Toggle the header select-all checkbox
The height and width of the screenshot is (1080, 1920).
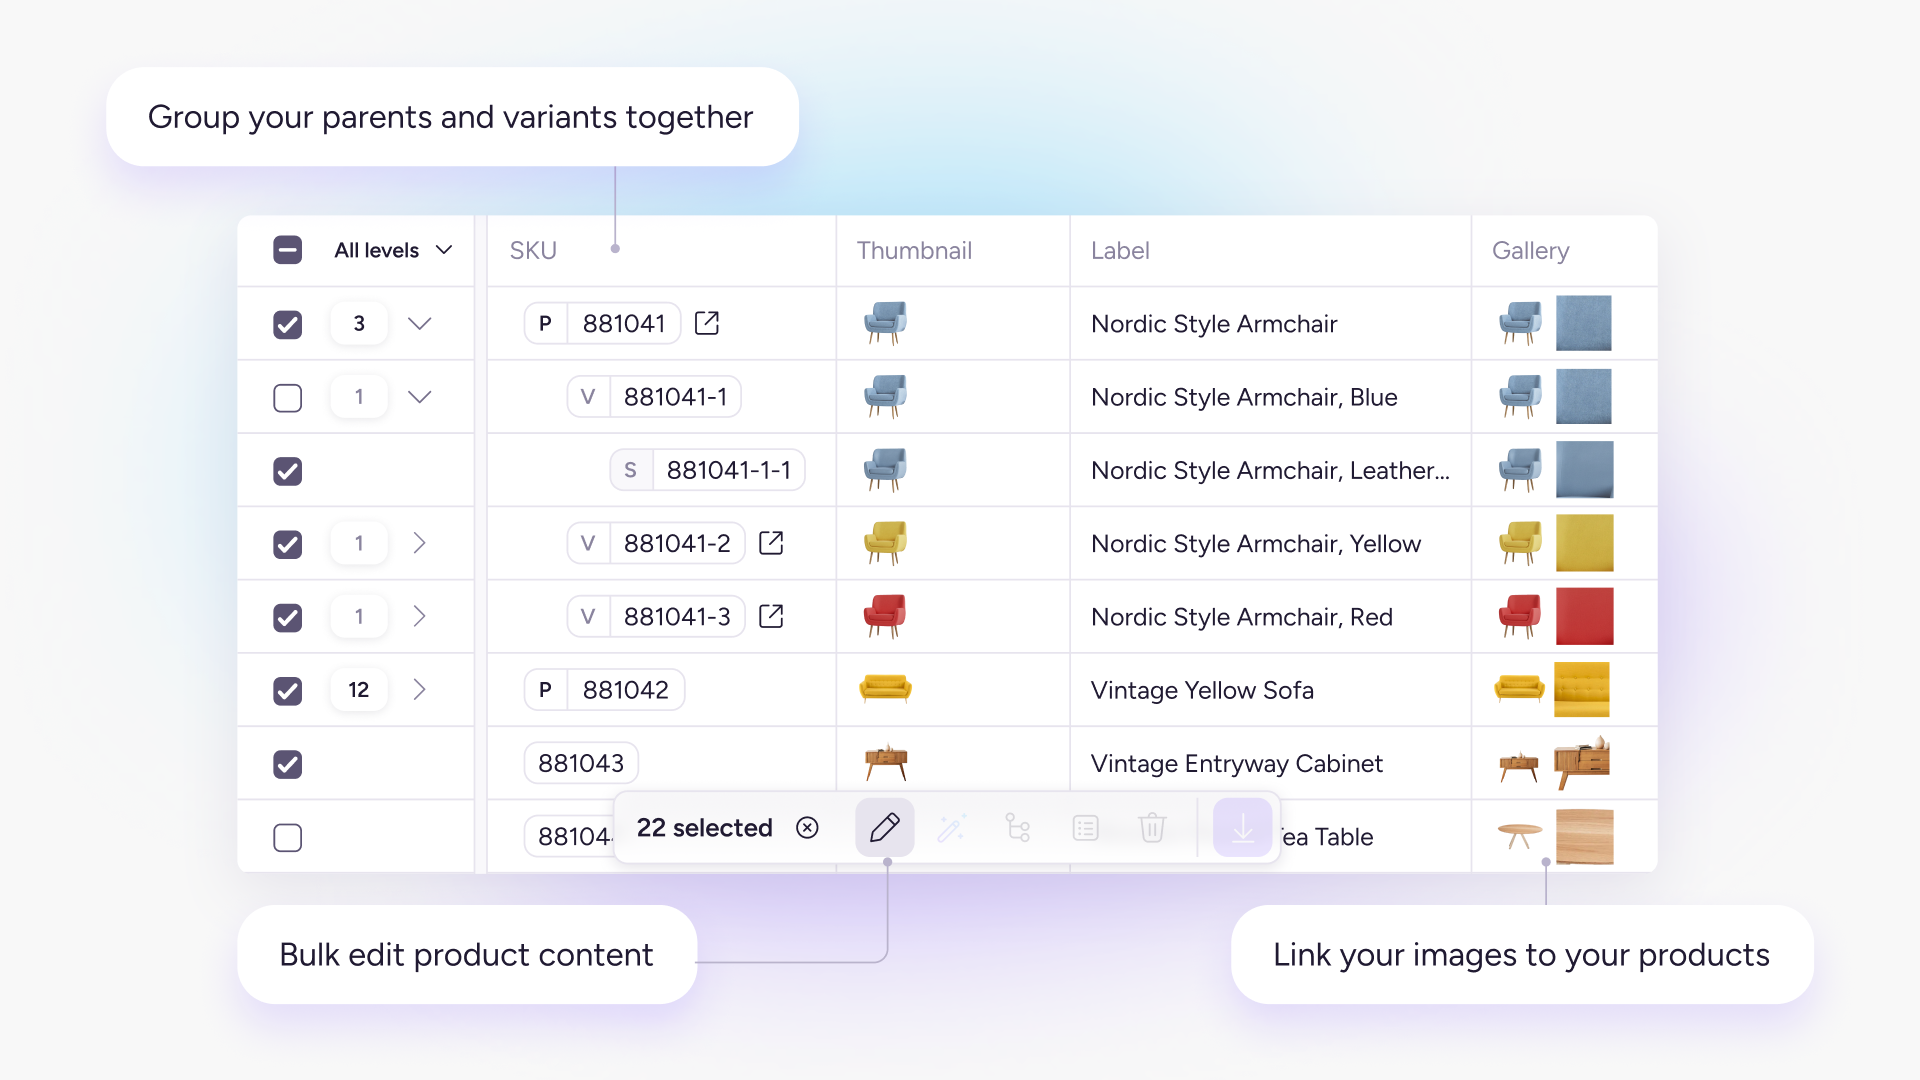(288, 250)
